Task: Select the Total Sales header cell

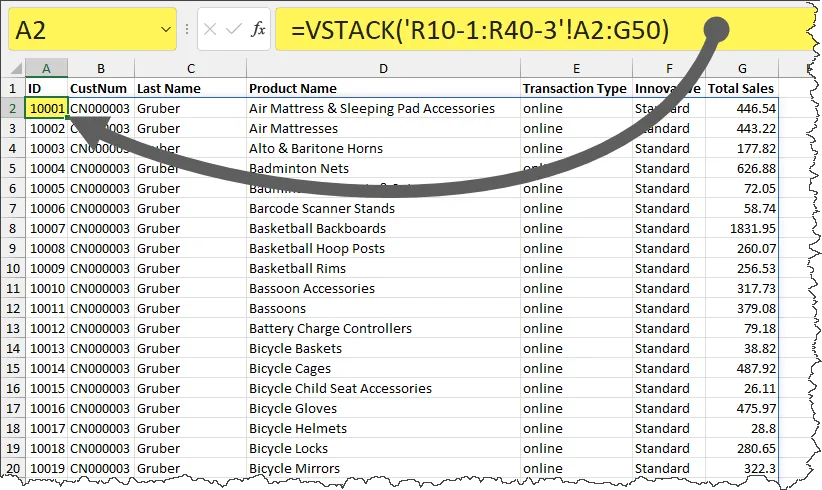Action: [x=741, y=88]
